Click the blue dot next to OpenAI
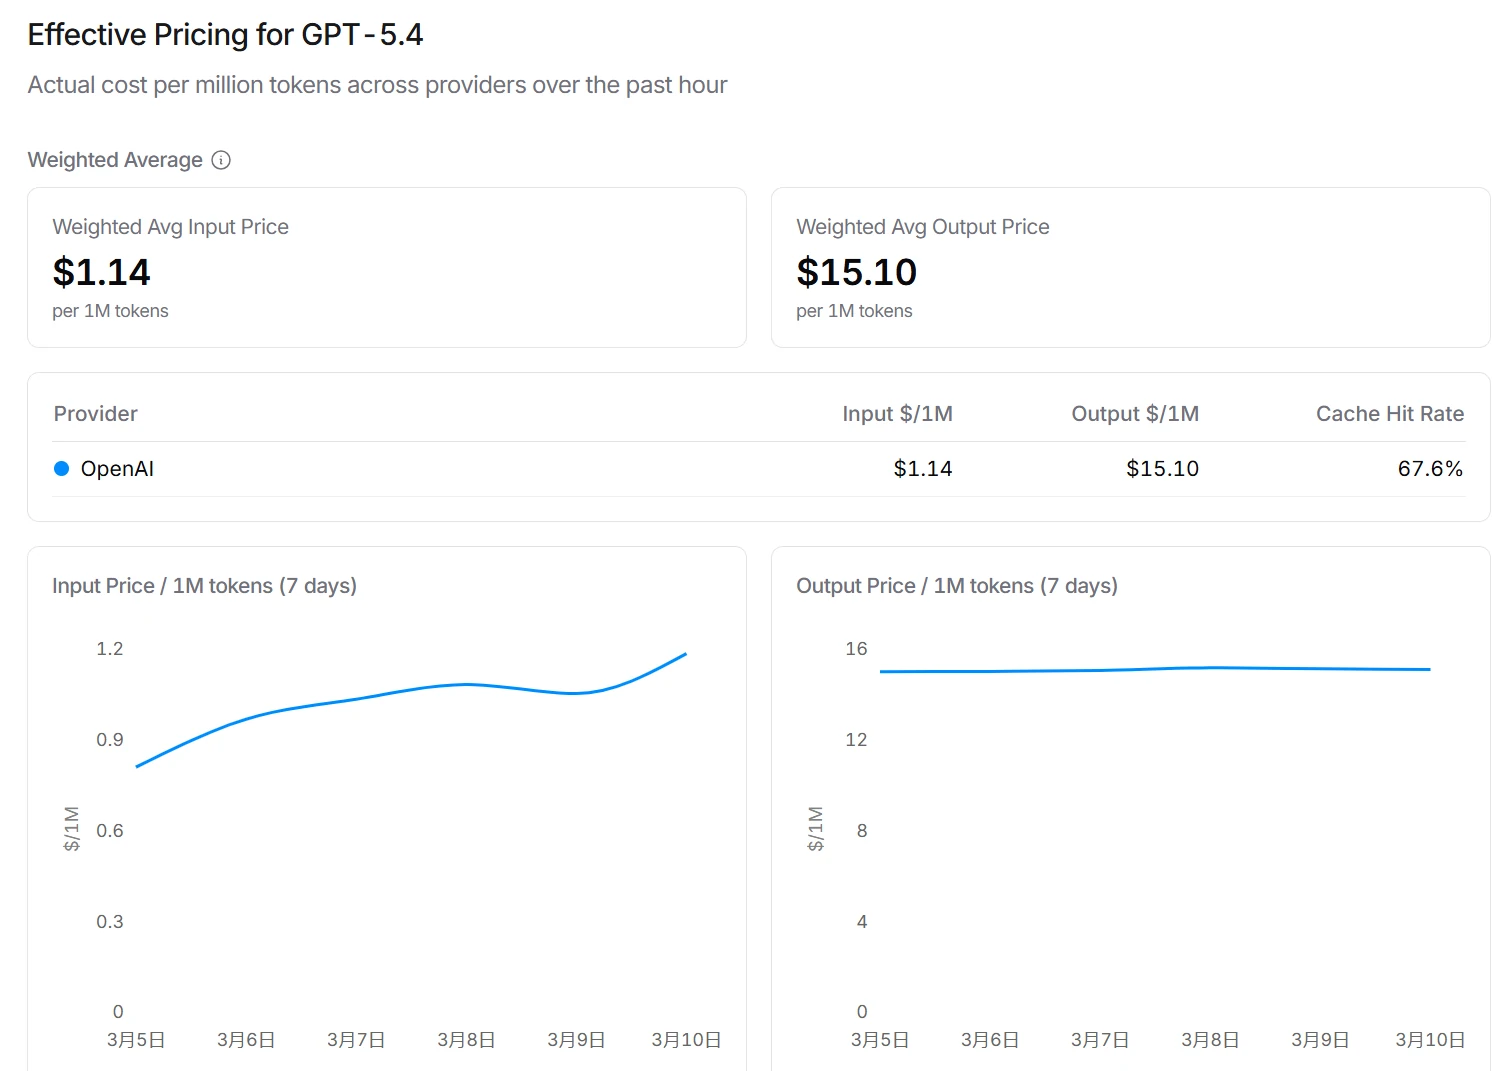The height and width of the screenshot is (1071, 1503). [61, 469]
